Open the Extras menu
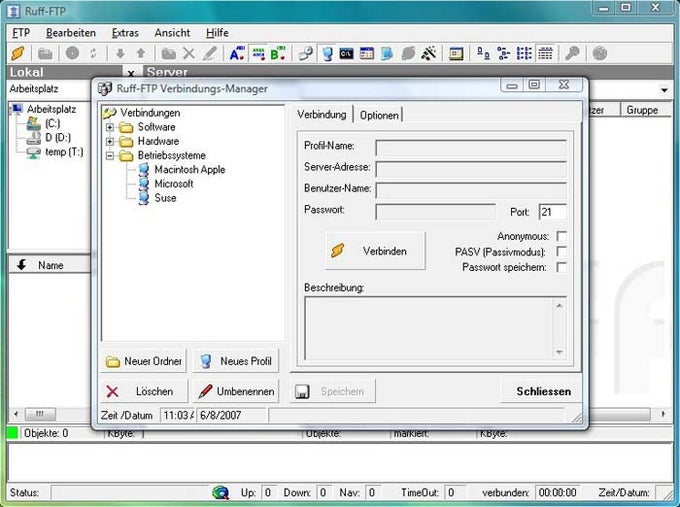This screenshot has height=507, width=680. point(125,33)
